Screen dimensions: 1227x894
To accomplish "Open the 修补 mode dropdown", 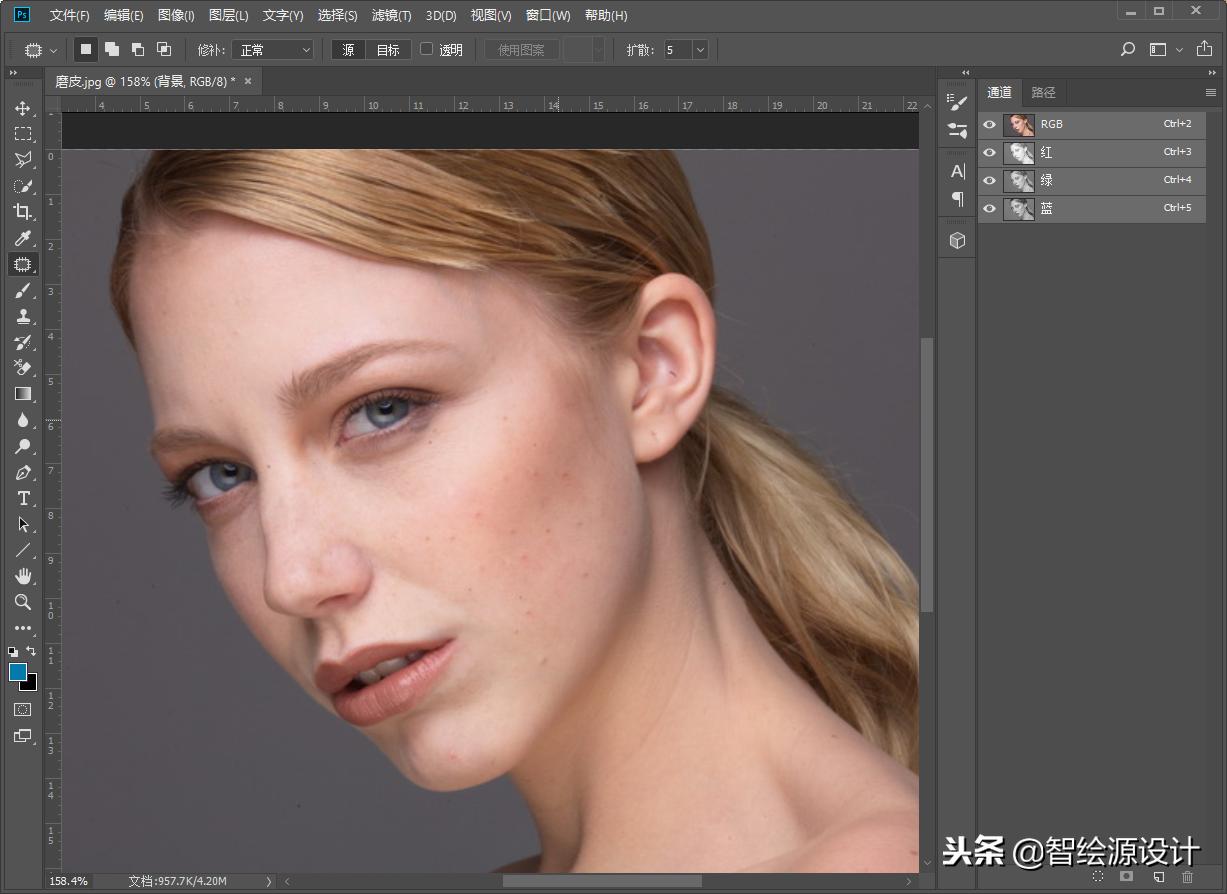I will (273, 50).
